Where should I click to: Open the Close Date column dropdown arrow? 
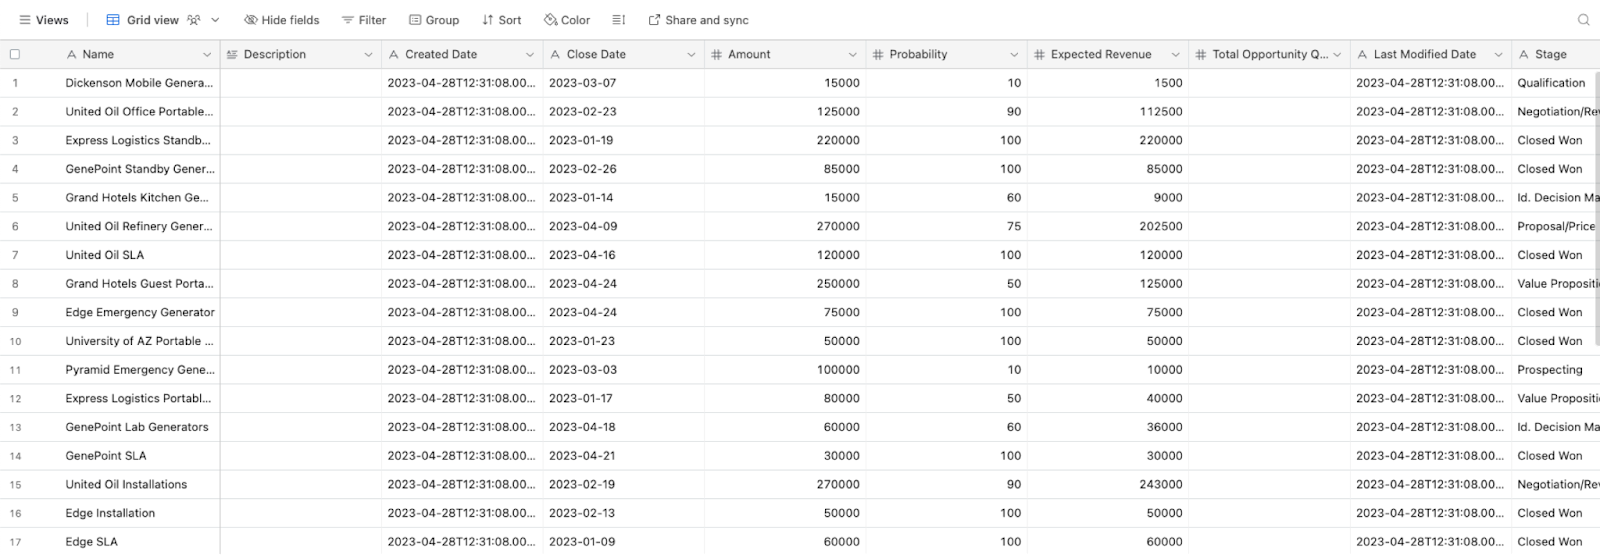(691, 55)
